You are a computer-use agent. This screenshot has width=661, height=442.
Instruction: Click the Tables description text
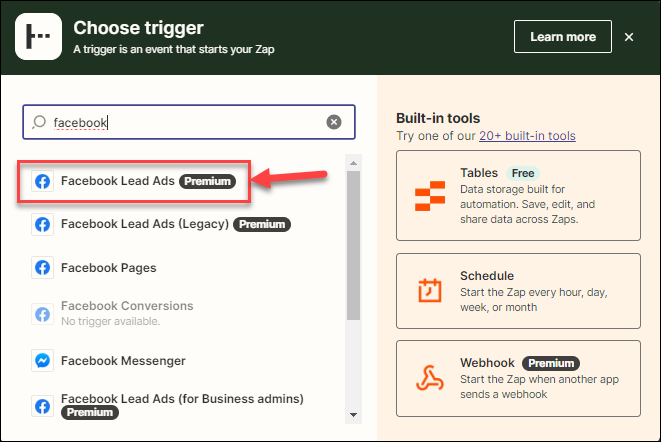[527, 204]
